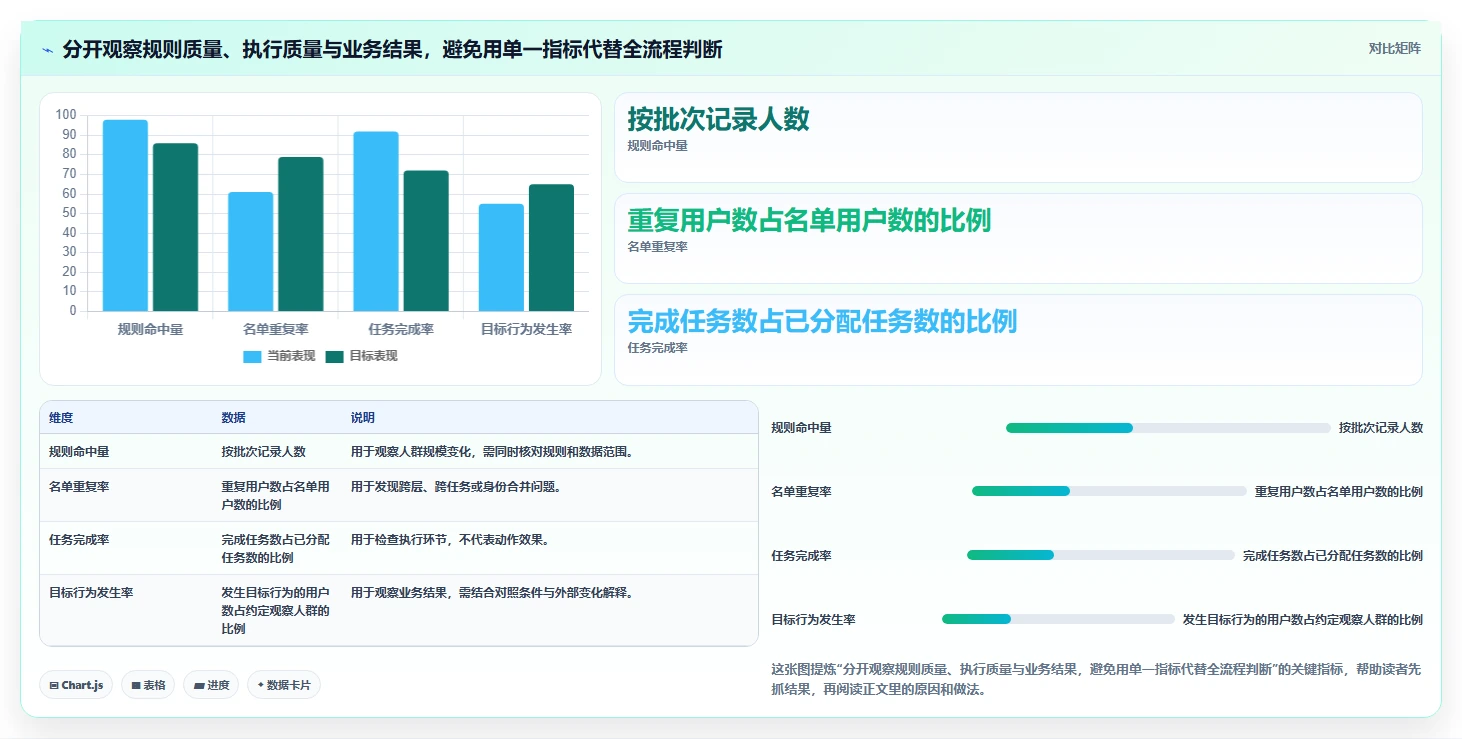1462x739 pixels.
Task: Select the 规则命中量 cell in the table
Action: (x=79, y=452)
